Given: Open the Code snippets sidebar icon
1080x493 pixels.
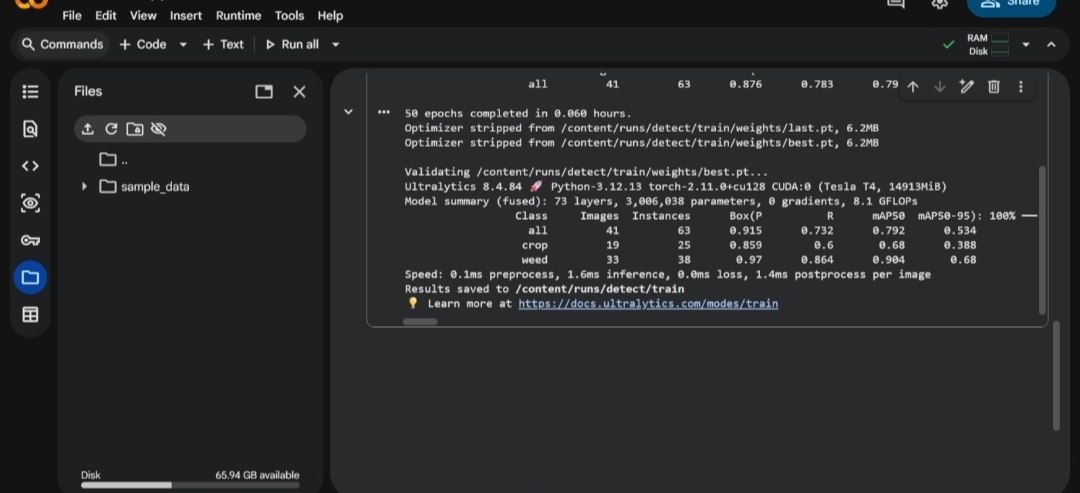Looking at the screenshot, I should point(30,166).
